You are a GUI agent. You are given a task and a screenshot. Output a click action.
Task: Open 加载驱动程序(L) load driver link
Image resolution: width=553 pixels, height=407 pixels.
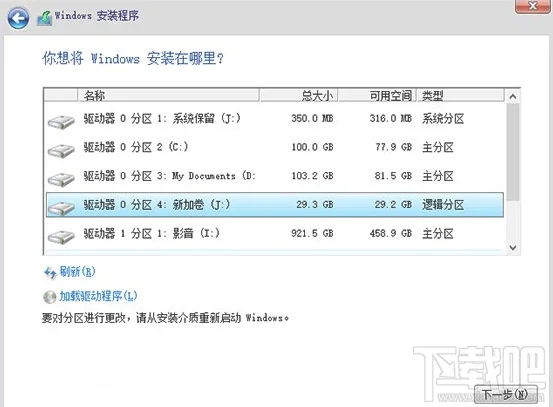point(98,296)
